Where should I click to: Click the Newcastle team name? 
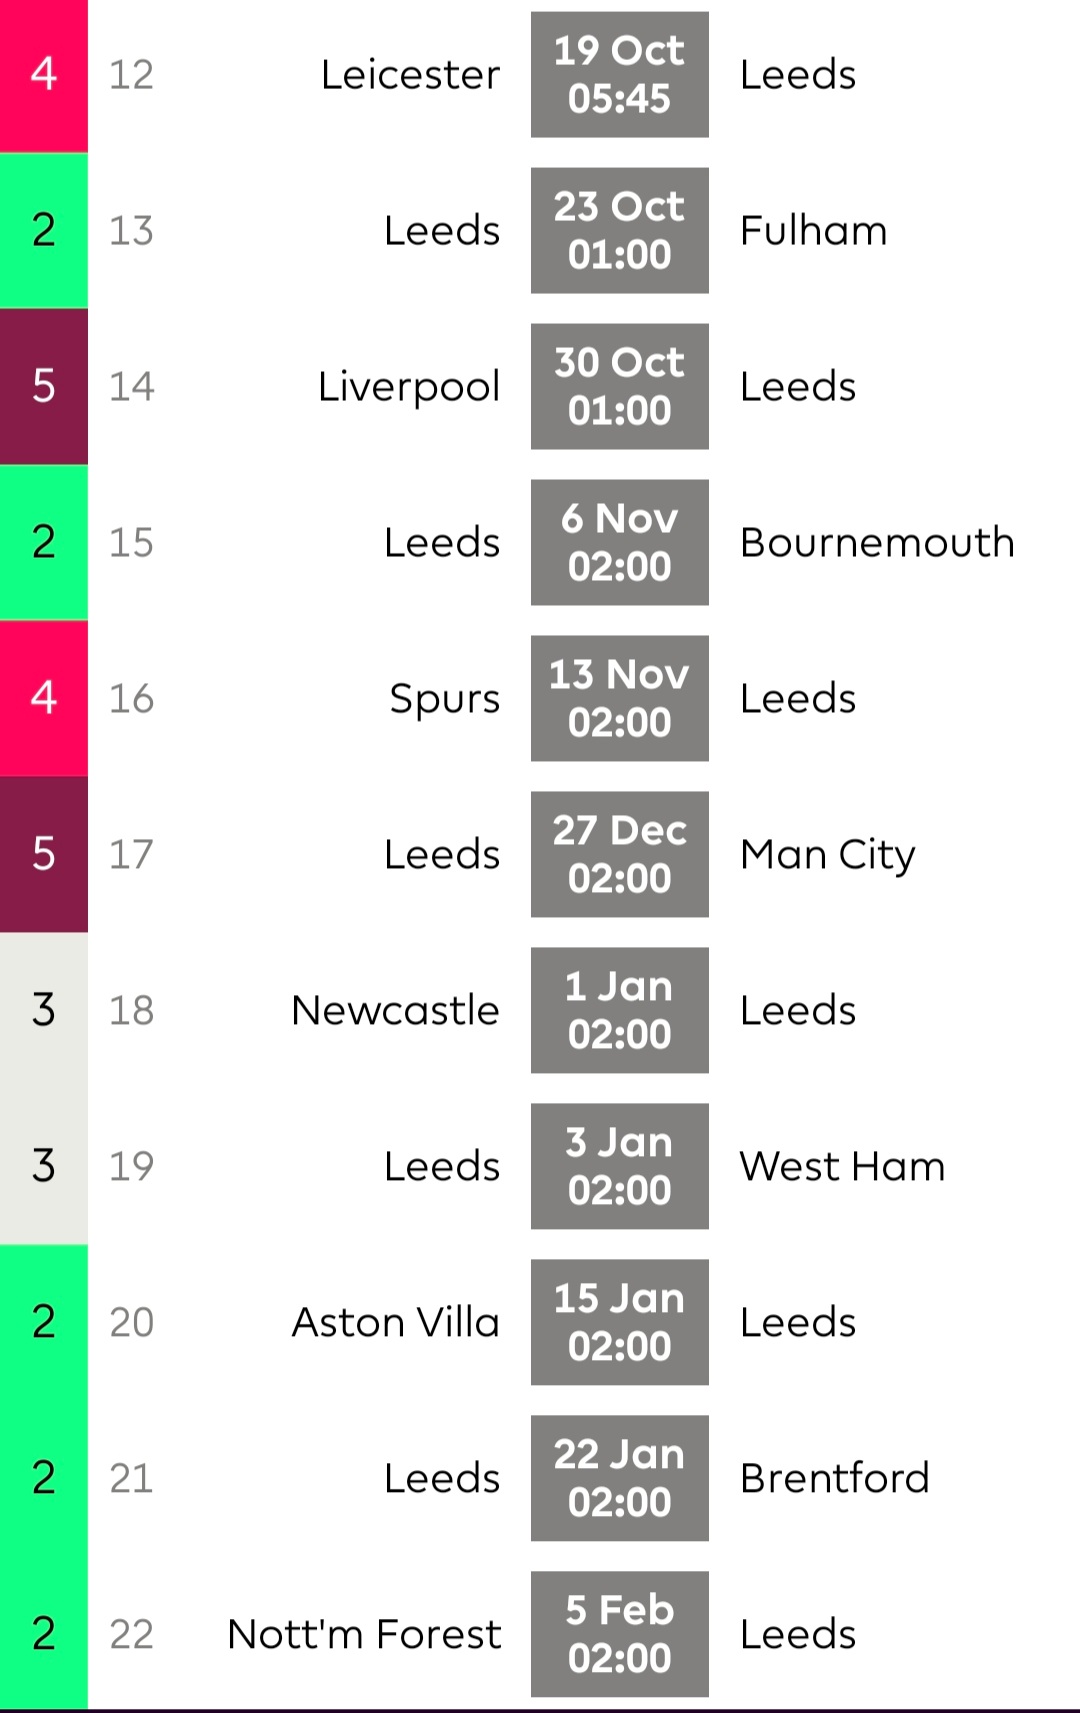pyautogui.click(x=395, y=1011)
